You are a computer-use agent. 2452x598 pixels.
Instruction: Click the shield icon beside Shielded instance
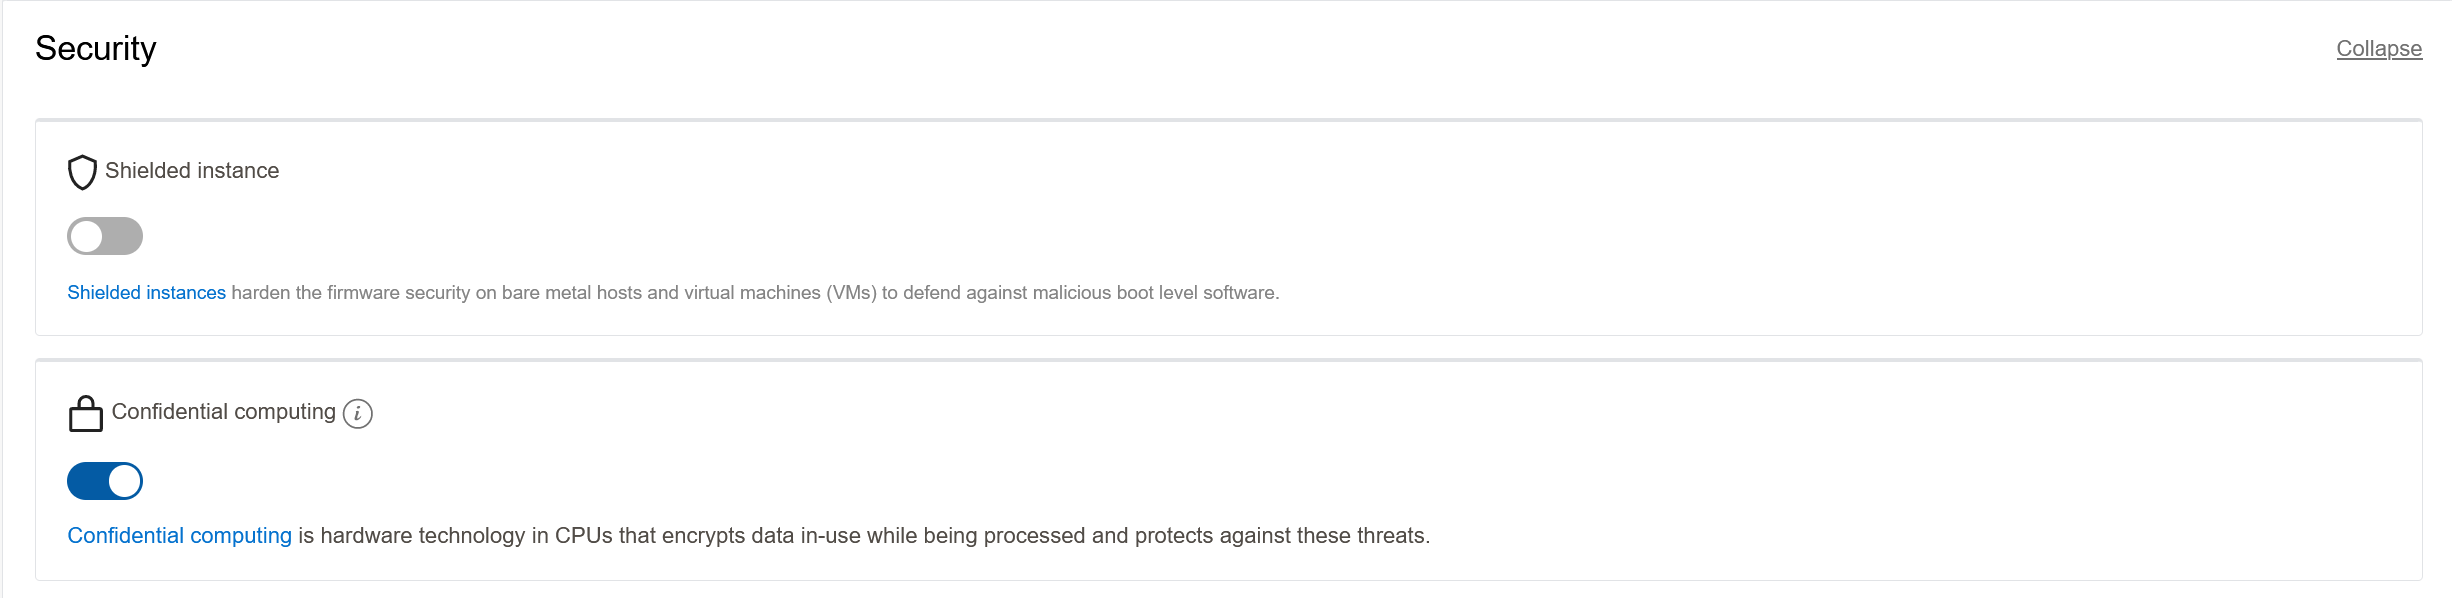point(84,173)
